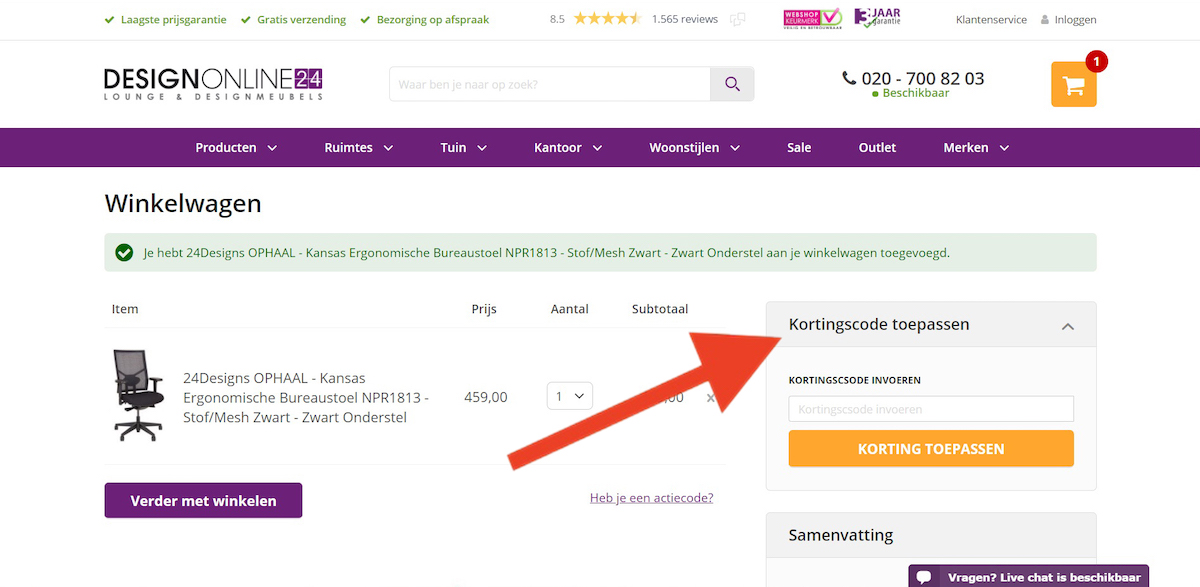Go to the Sale page

[799, 147]
